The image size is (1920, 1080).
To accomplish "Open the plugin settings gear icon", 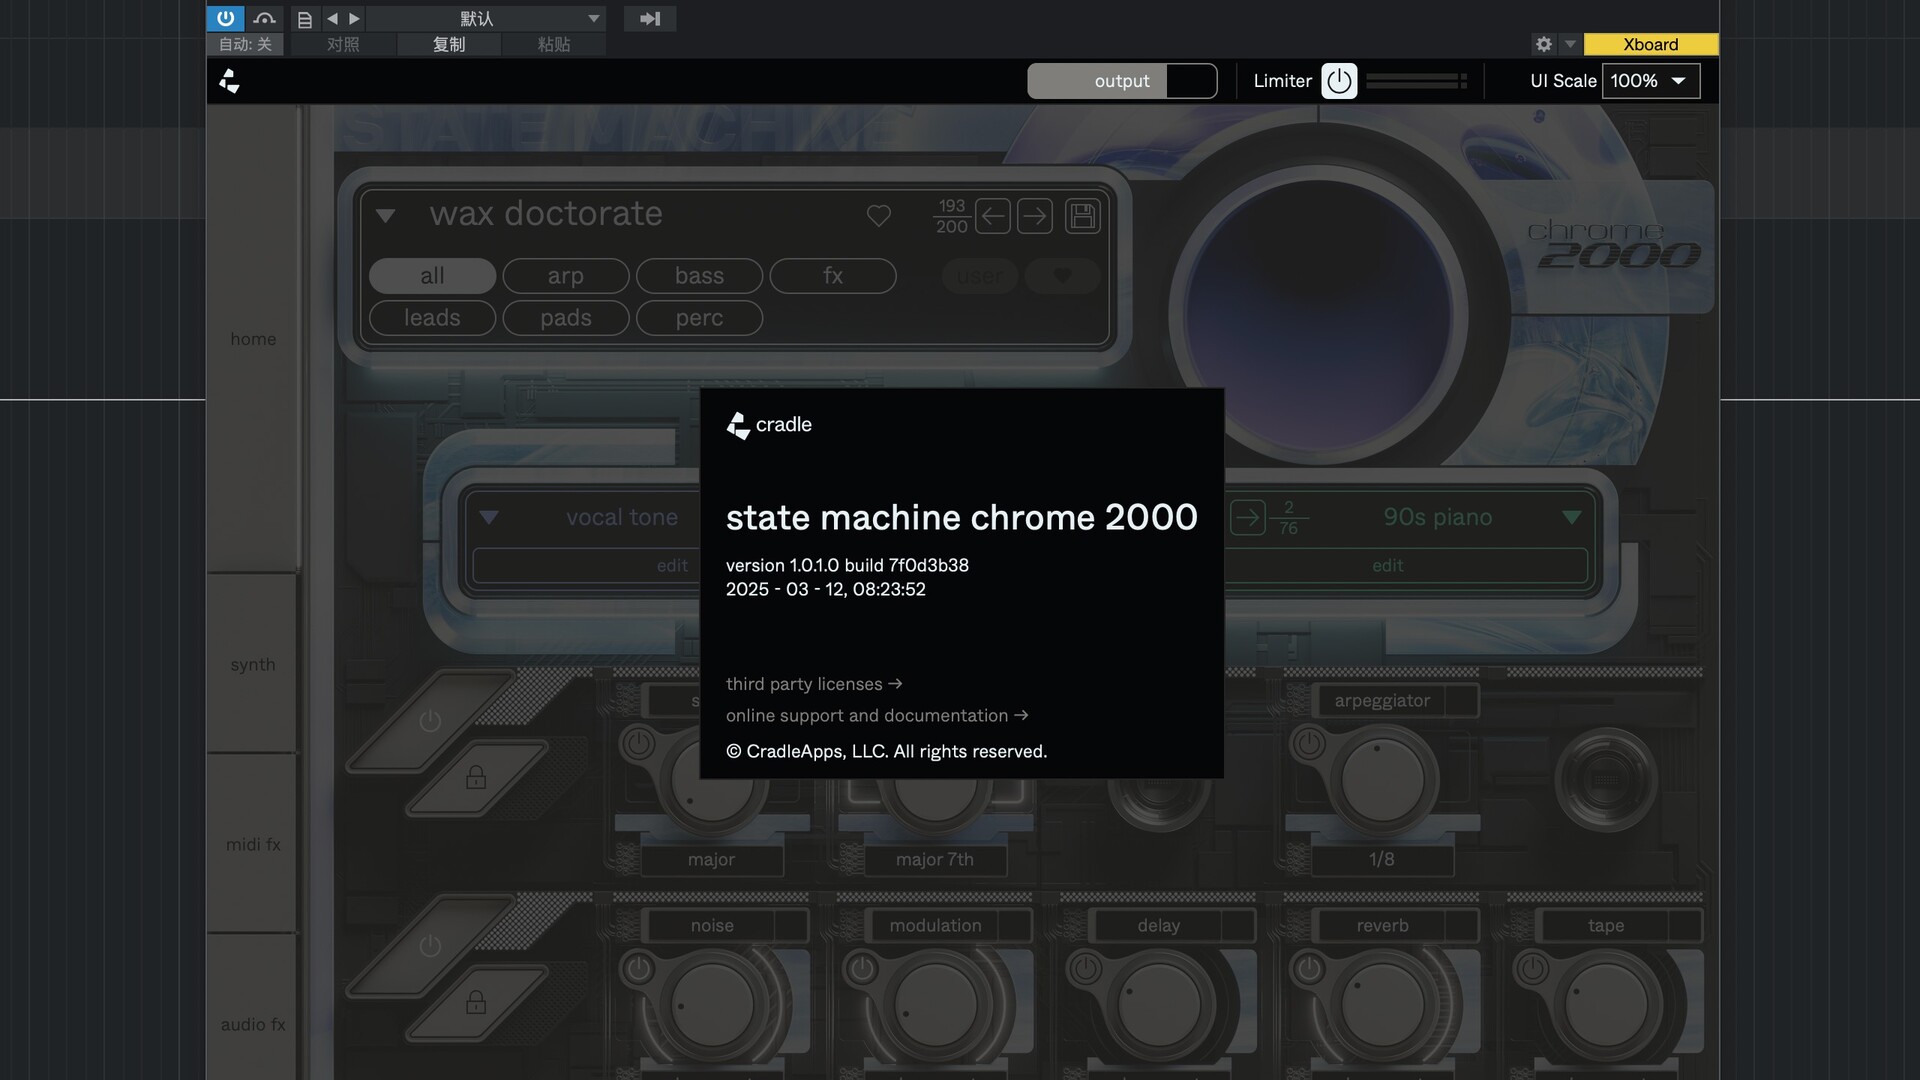I will [1544, 44].
